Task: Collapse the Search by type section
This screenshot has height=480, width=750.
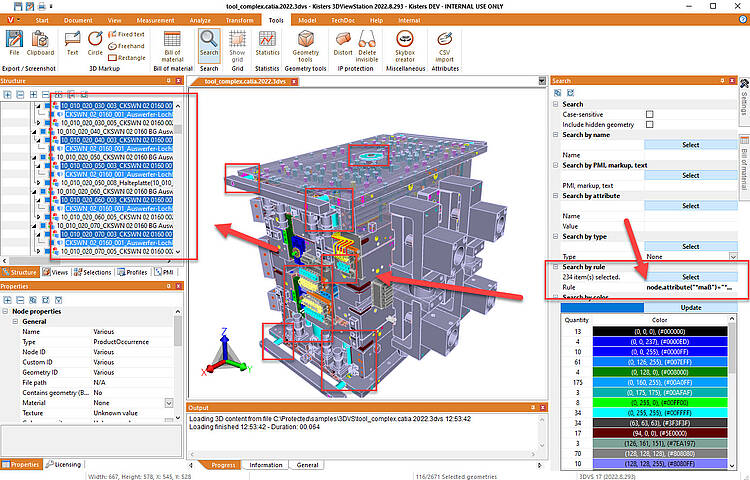Action: pyautogui.click(x=556, y=237)
